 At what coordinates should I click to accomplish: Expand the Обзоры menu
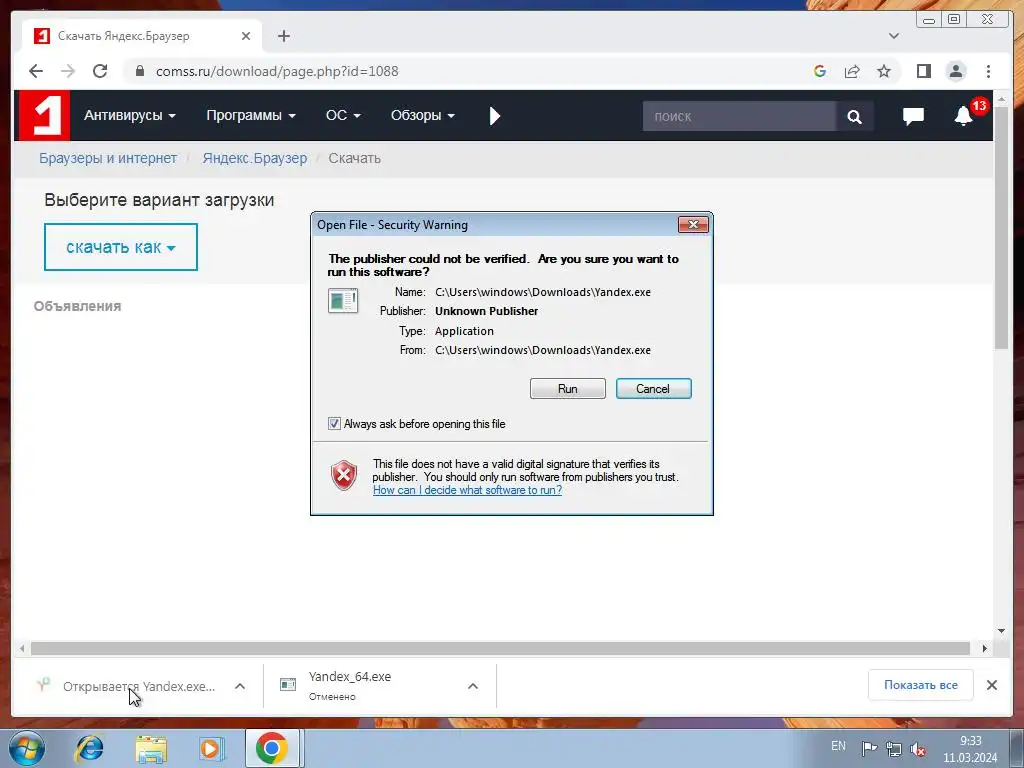click(x=423, y=116)
